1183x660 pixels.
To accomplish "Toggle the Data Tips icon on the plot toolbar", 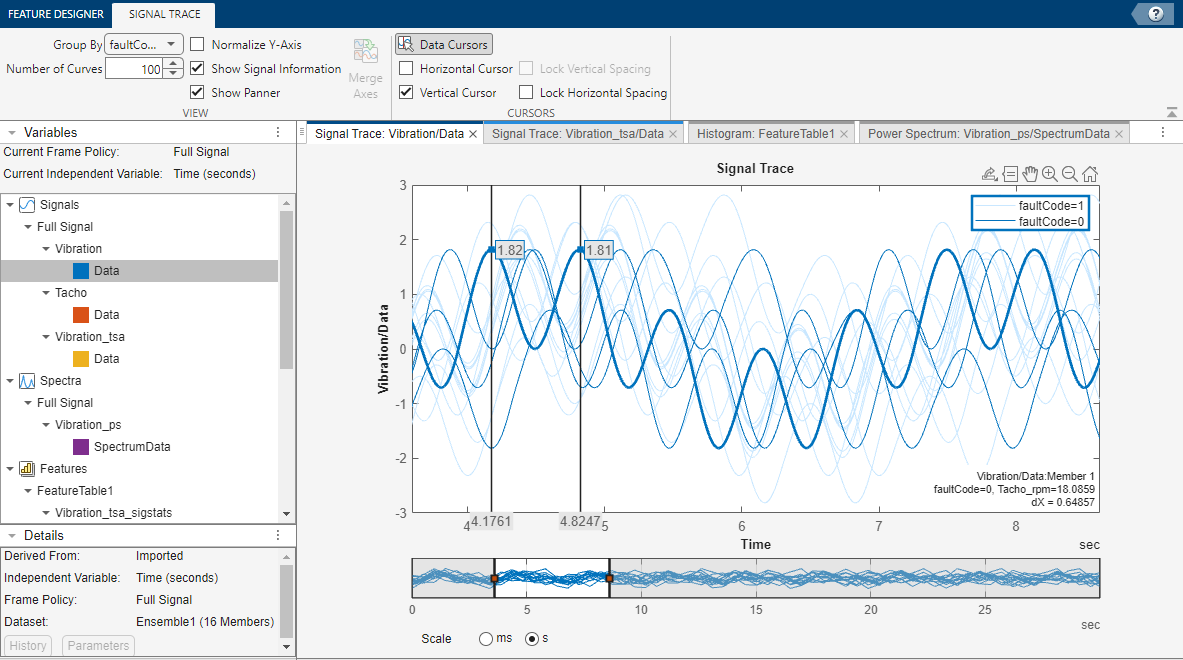I will (x=1010, y=174).
